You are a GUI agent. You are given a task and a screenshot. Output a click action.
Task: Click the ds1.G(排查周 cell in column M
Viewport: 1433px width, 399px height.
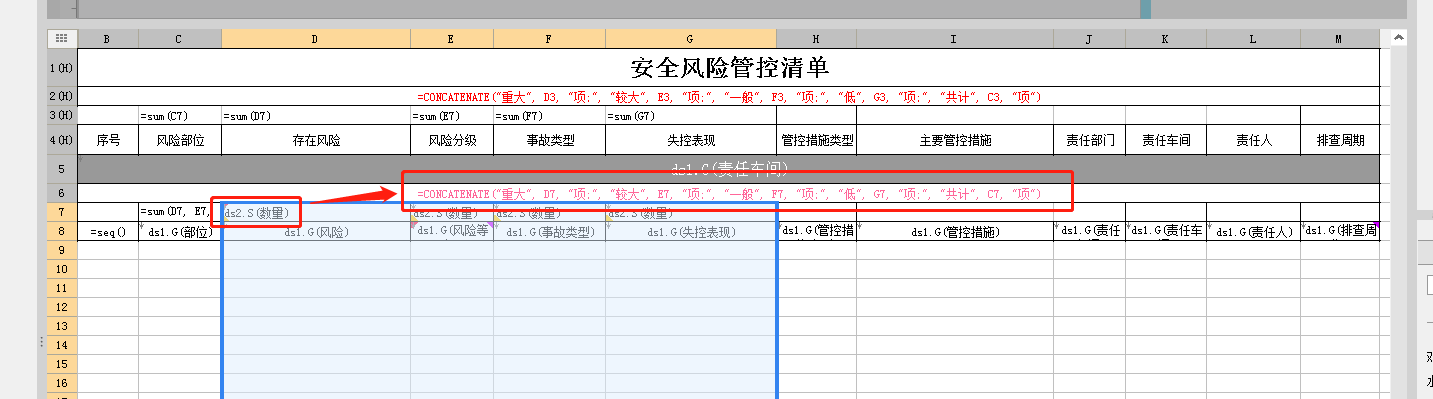tap(1340, 232)
